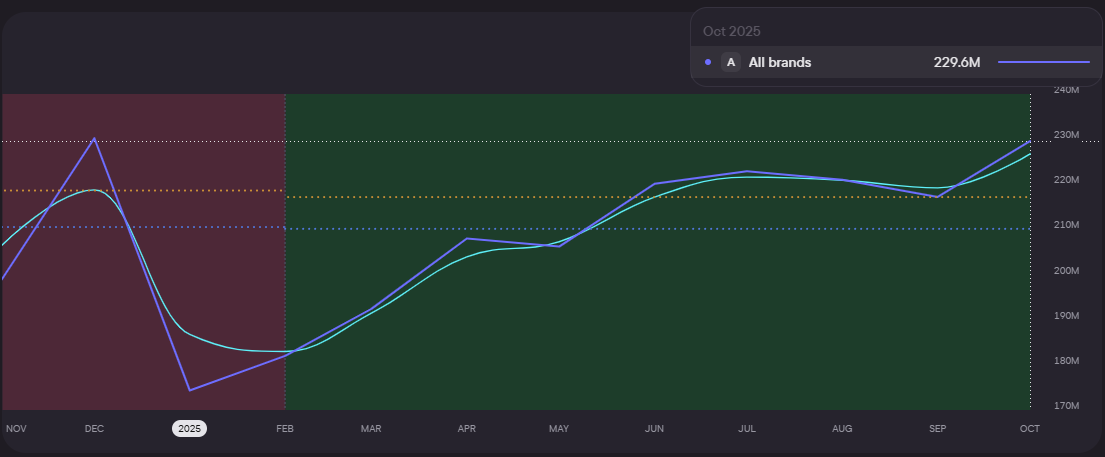Click the January low point on the purple line
The width and height of the screenshot is (1105, 457).
coord(189,390)
